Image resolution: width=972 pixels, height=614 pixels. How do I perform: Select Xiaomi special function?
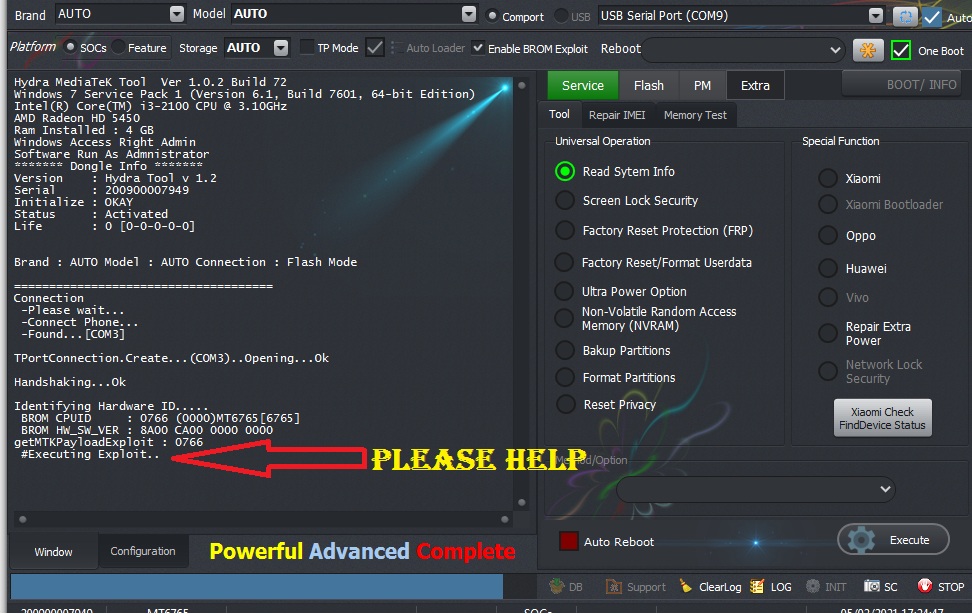828,179
